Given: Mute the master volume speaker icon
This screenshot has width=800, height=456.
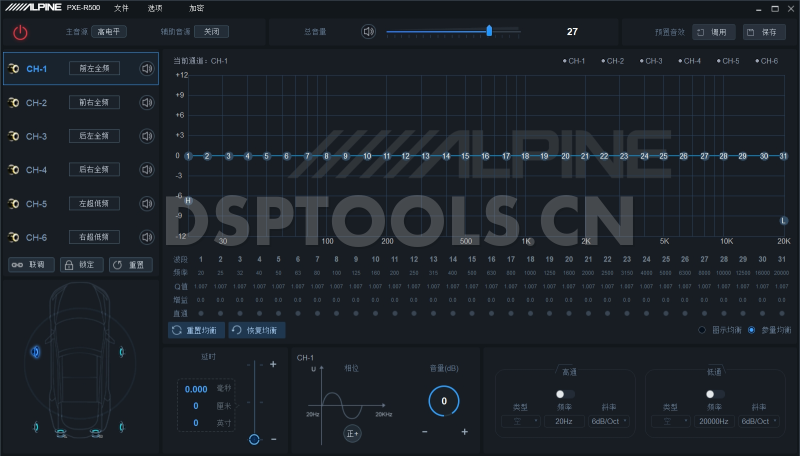Looking at the screenshot, I should tap(368, 32).
